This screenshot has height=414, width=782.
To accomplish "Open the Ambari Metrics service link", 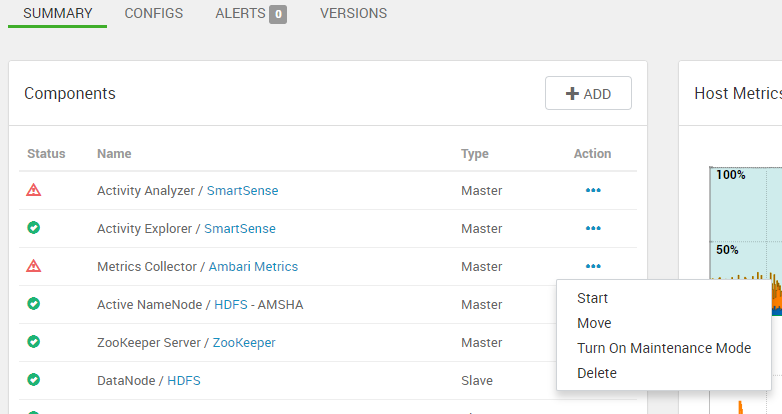I will click(x=253, y=267).
